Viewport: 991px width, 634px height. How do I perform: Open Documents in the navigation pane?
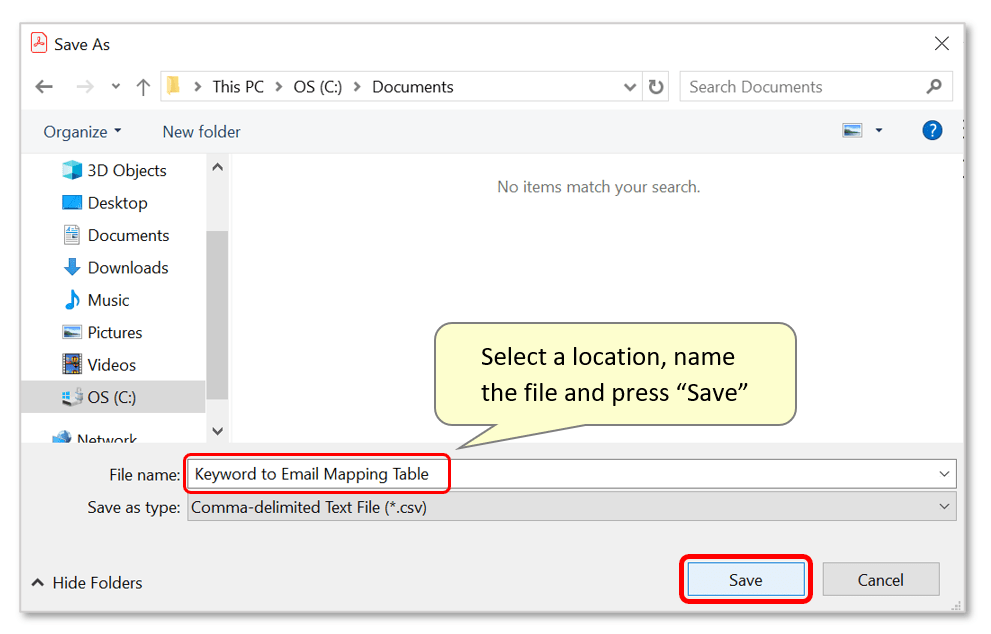(116, 235)
